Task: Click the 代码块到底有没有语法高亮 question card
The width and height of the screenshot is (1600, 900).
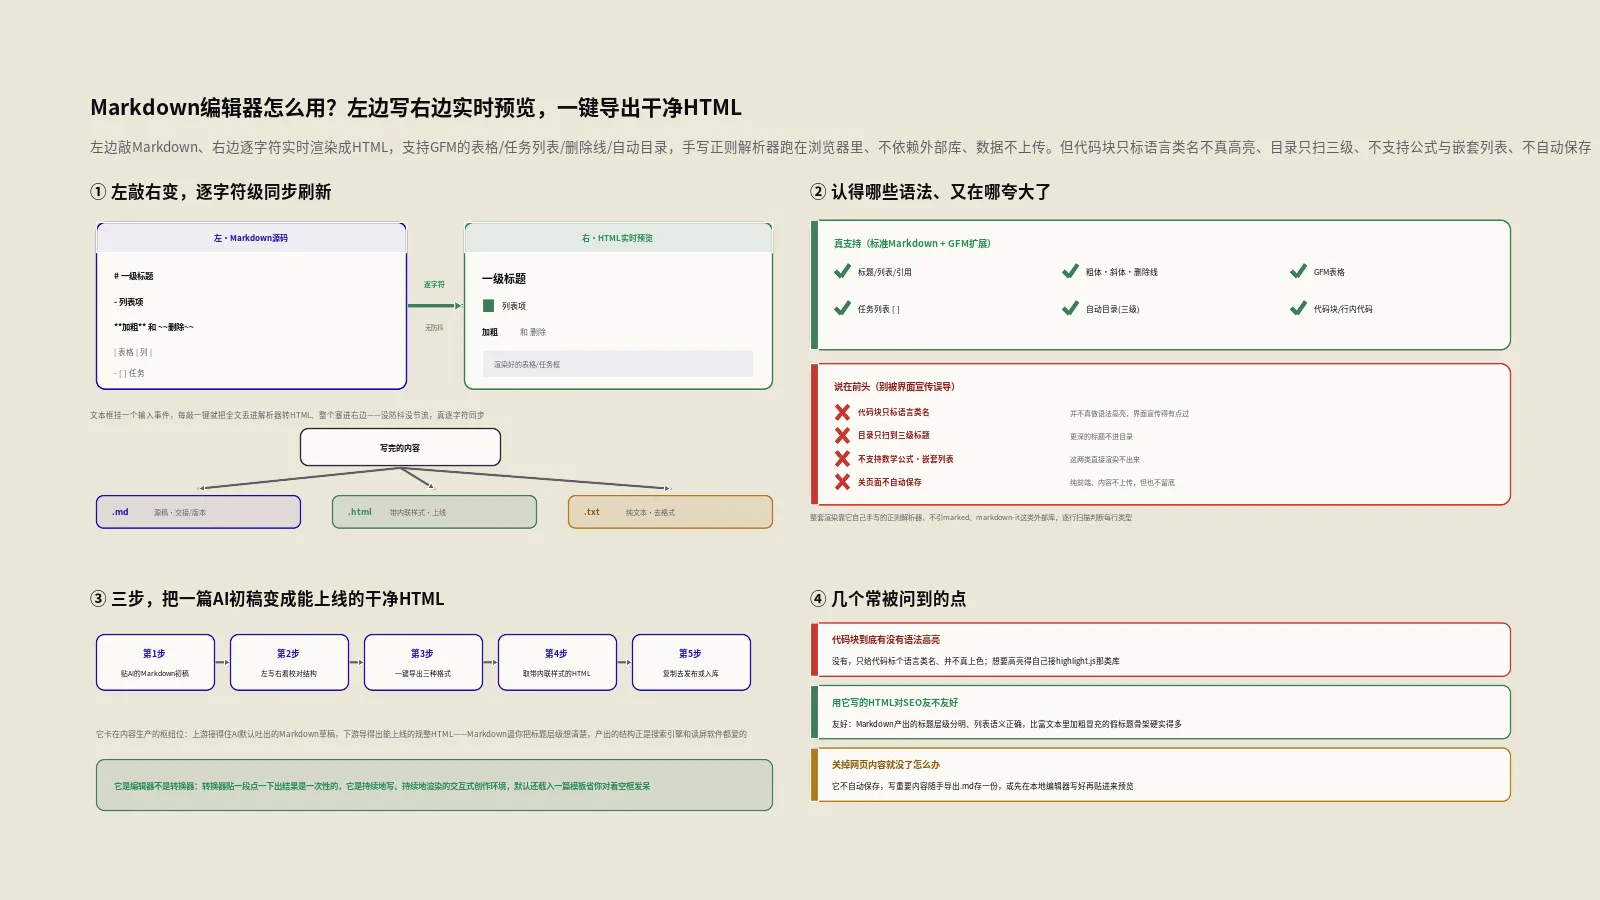Action: pyautogui.click(x=1160, y=650)
